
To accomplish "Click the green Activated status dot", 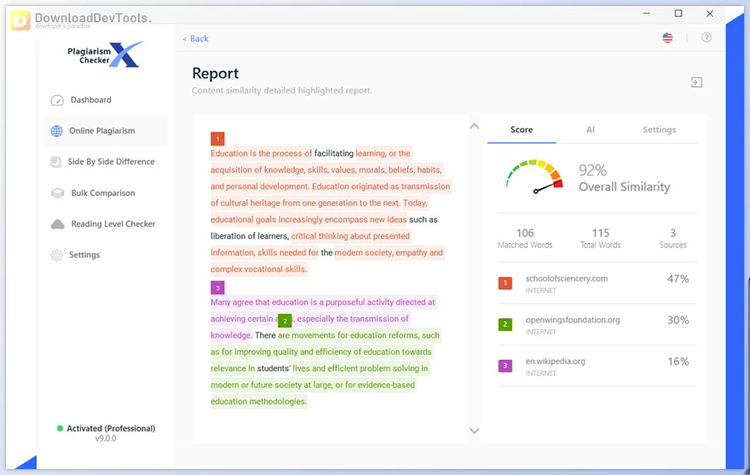I will 60,428.
